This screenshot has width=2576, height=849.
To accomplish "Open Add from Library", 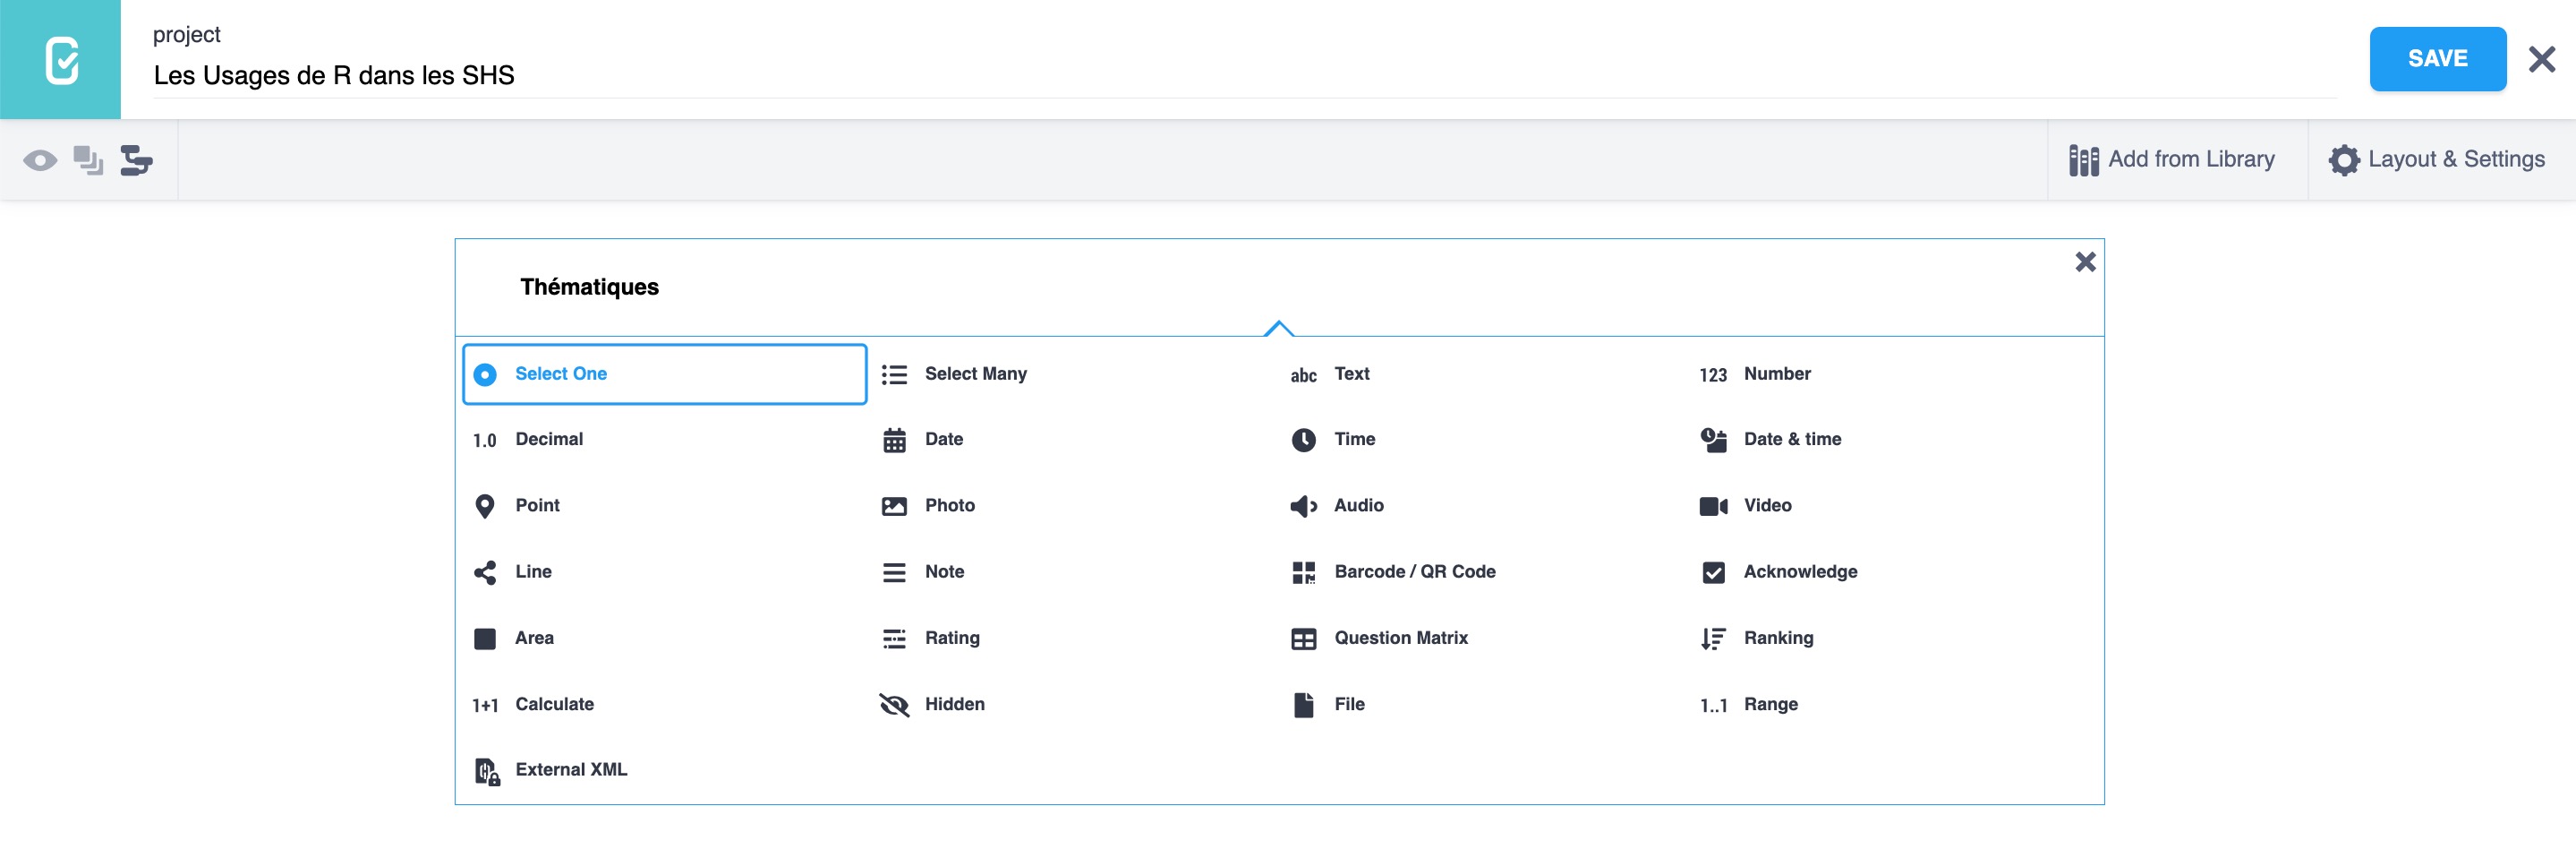I will (2172, 160).
